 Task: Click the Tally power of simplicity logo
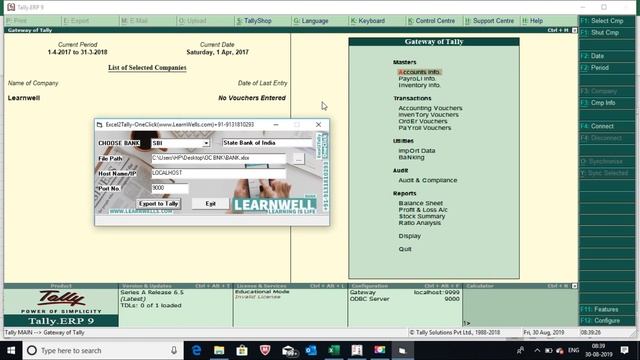click(x=61, y=302)
